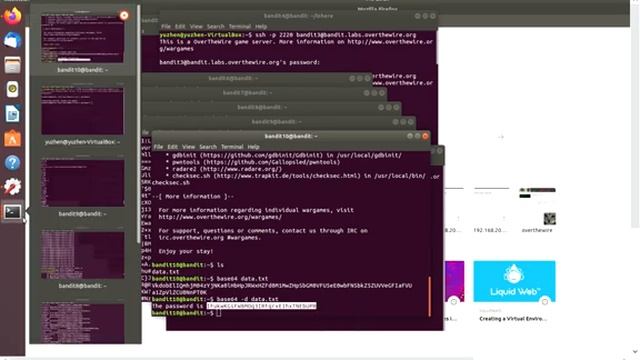Screen dimensions: 640x360
Task: Open the overthewire shortcut tile in Firefox
Action: 537,210
